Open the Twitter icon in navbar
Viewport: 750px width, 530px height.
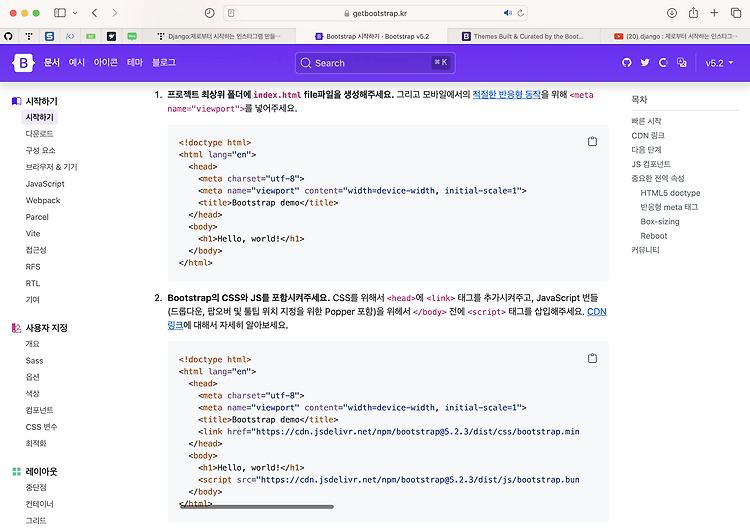pos(645,63)
